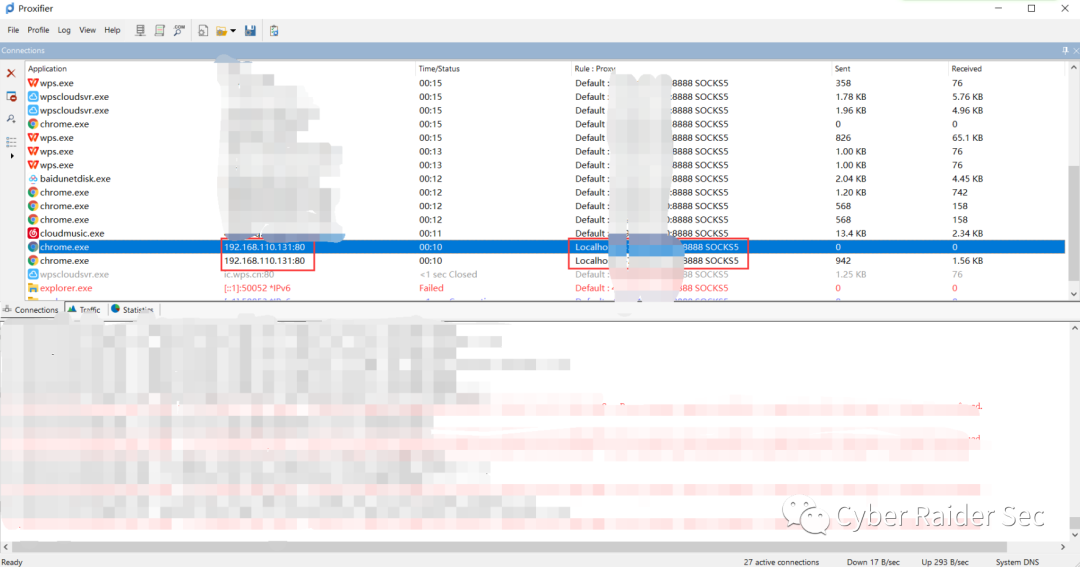The height and width of the screenshot is (567, 1080).
Task: Click the 27 active connections status
Action: coord(781,562)
